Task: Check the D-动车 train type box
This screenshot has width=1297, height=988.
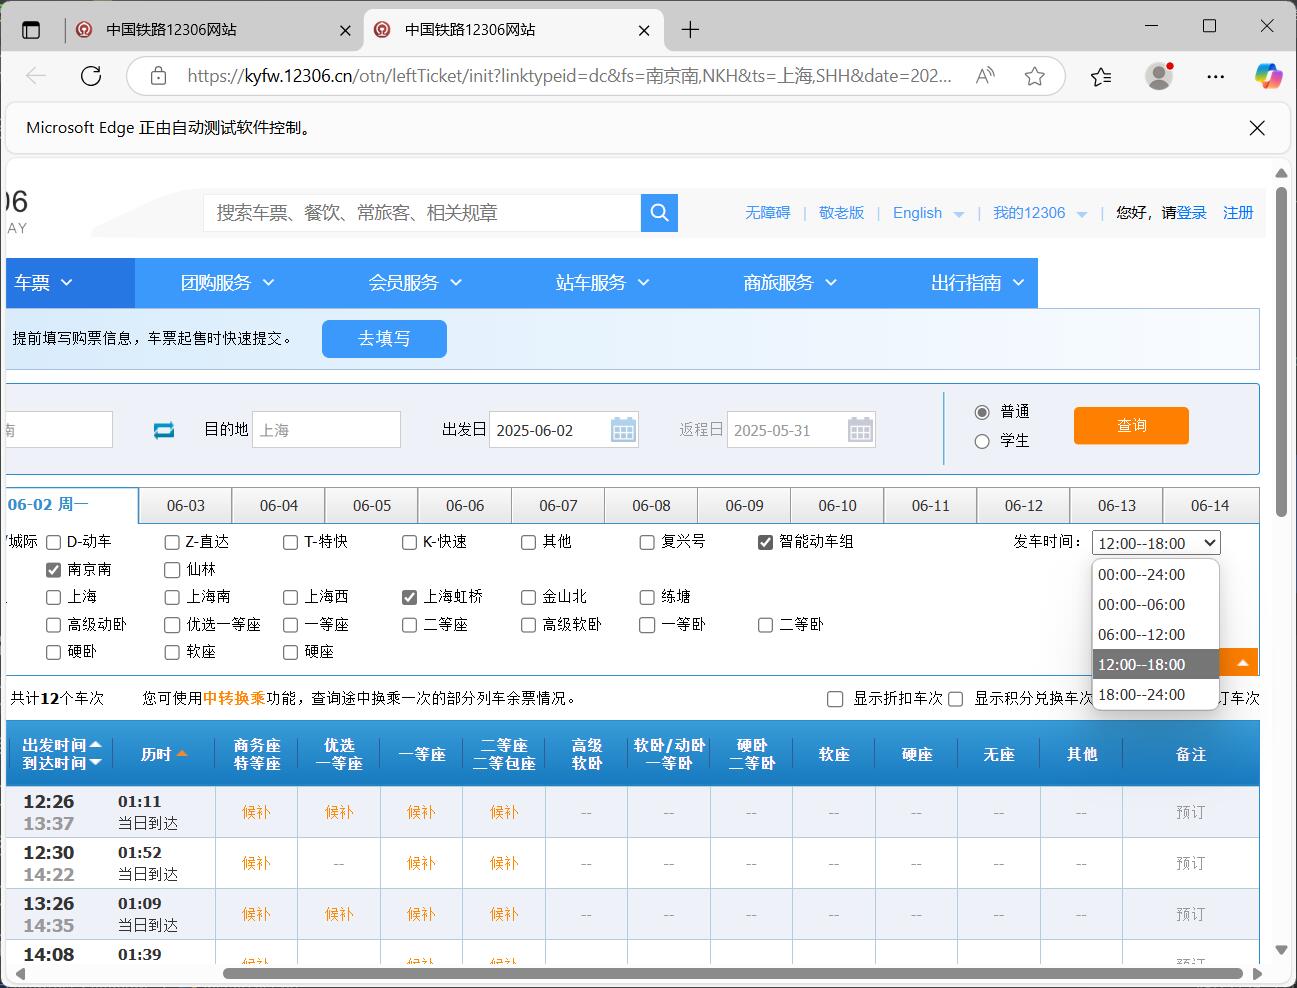Action: click(54, 542)
